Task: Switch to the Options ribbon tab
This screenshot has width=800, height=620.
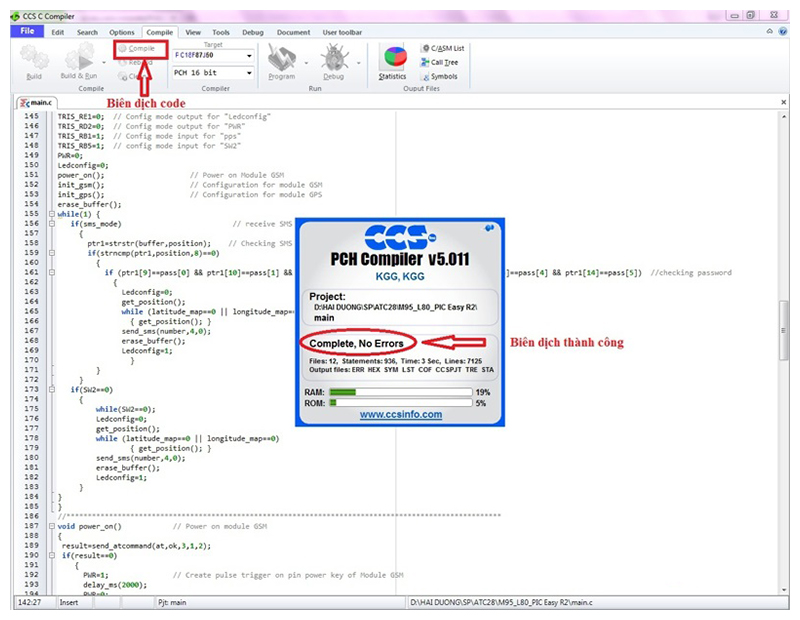Action: point(121,32)
